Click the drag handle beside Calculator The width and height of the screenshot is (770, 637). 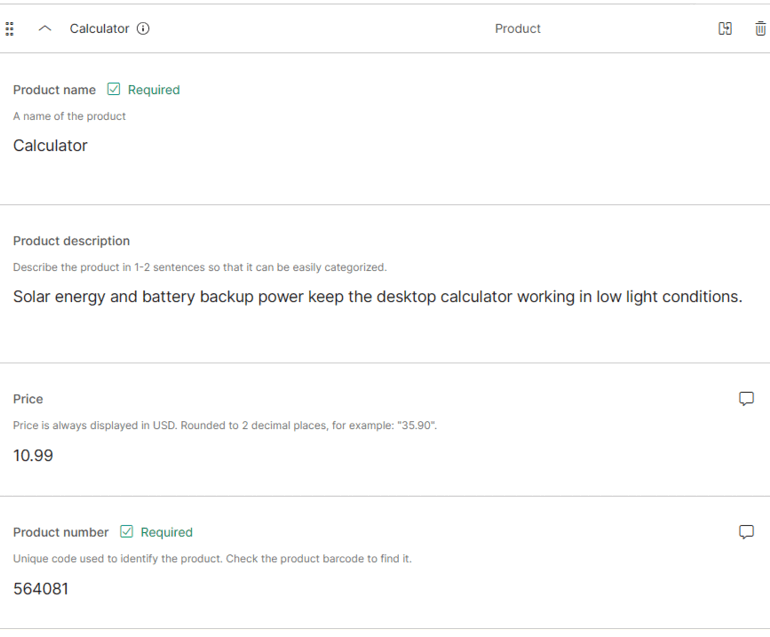tap(10, 29)
